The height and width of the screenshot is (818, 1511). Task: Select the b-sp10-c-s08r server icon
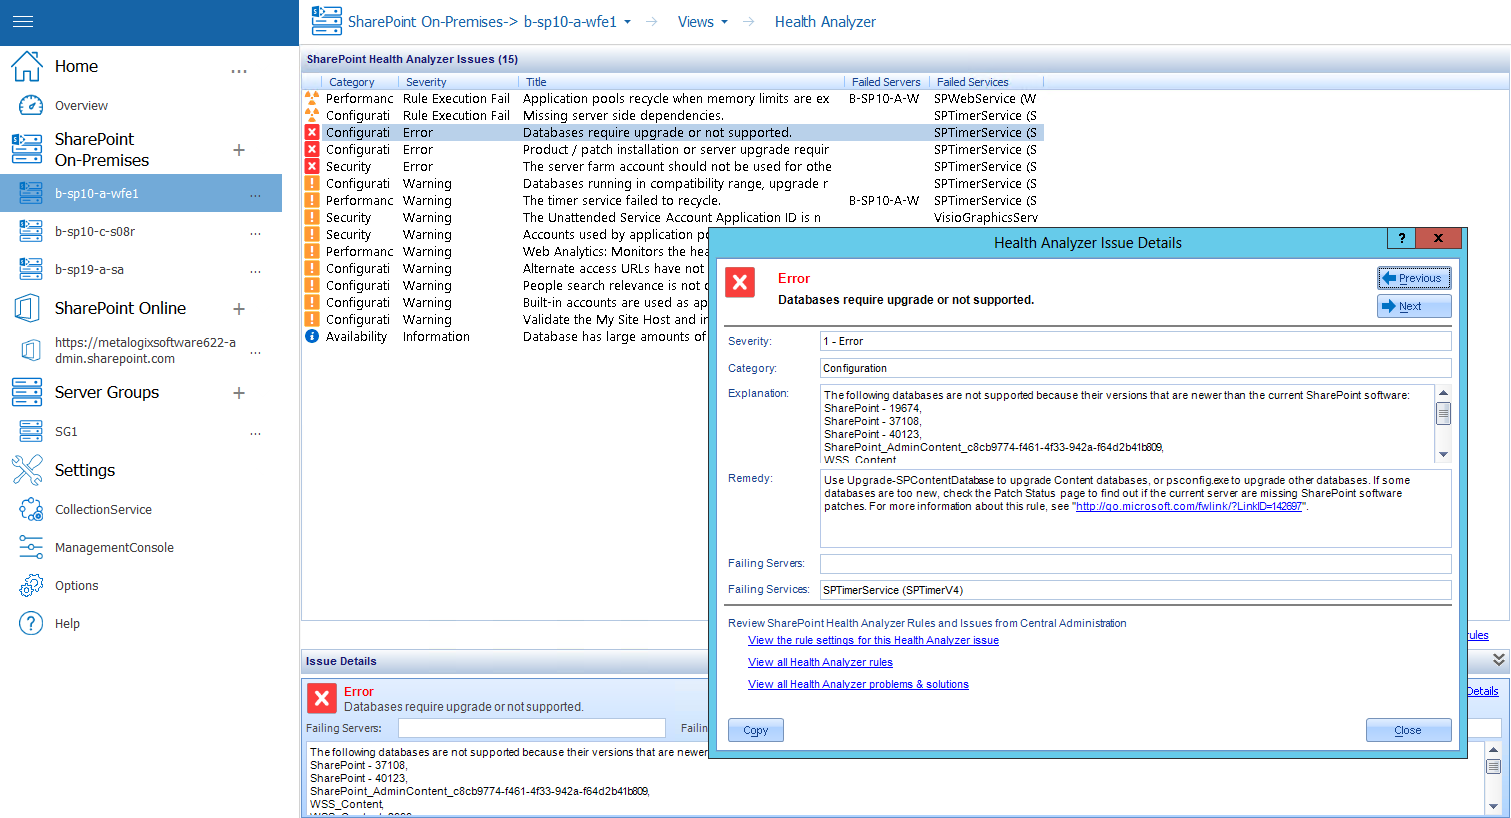27,231
